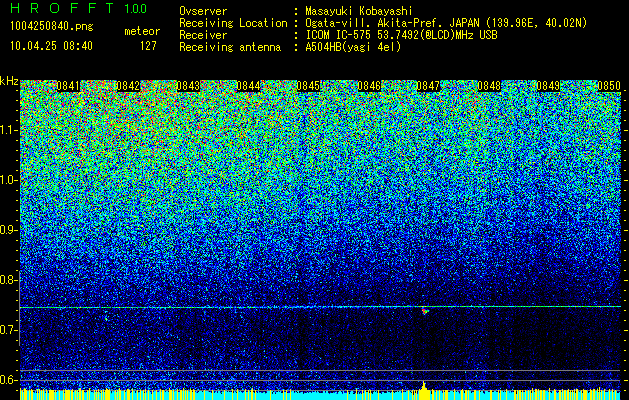Screen dimensions: 629x400
Task: Click the 0848 time marker
Action: click(489, 86)
